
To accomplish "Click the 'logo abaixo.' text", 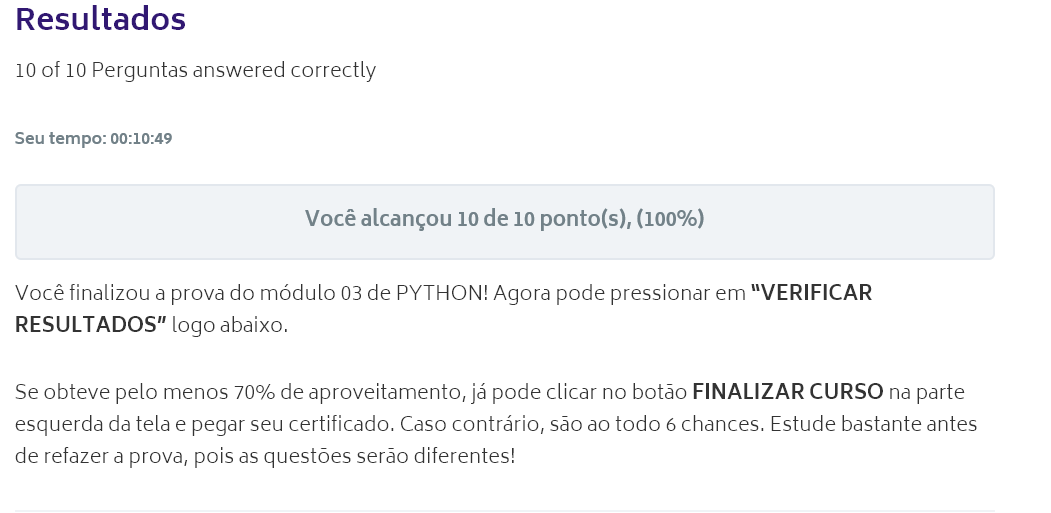I will [x=230, y=325].
